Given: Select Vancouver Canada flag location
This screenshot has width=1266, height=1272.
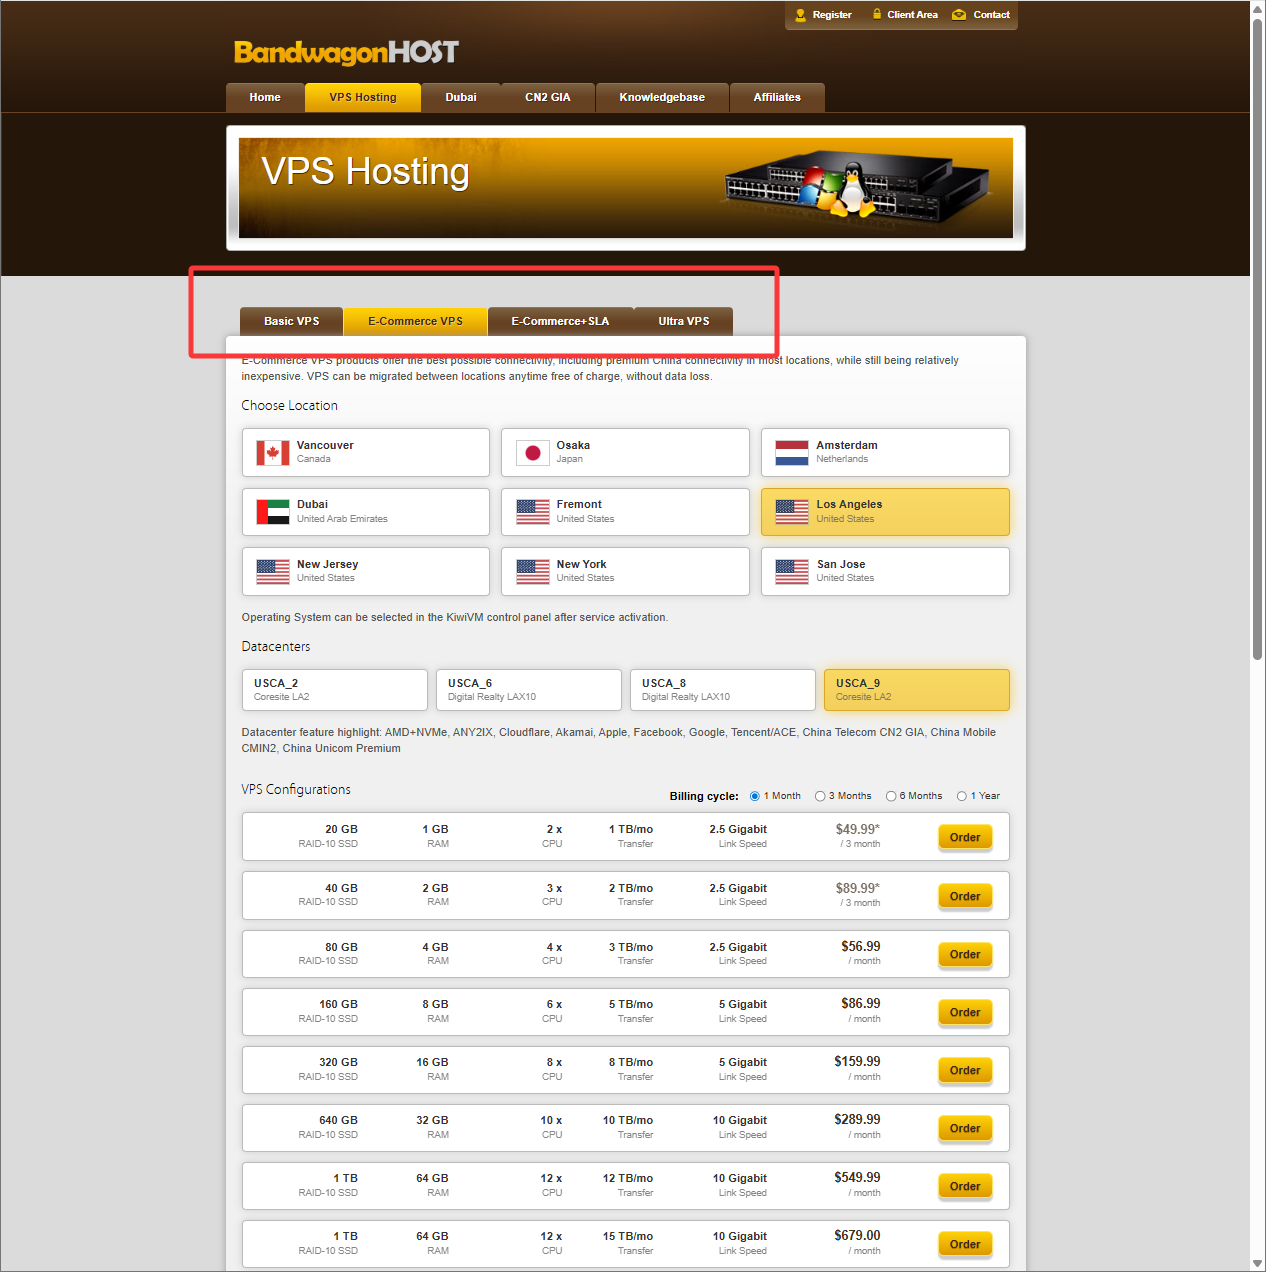Looking at the screenshot, I should coord(272,453).
